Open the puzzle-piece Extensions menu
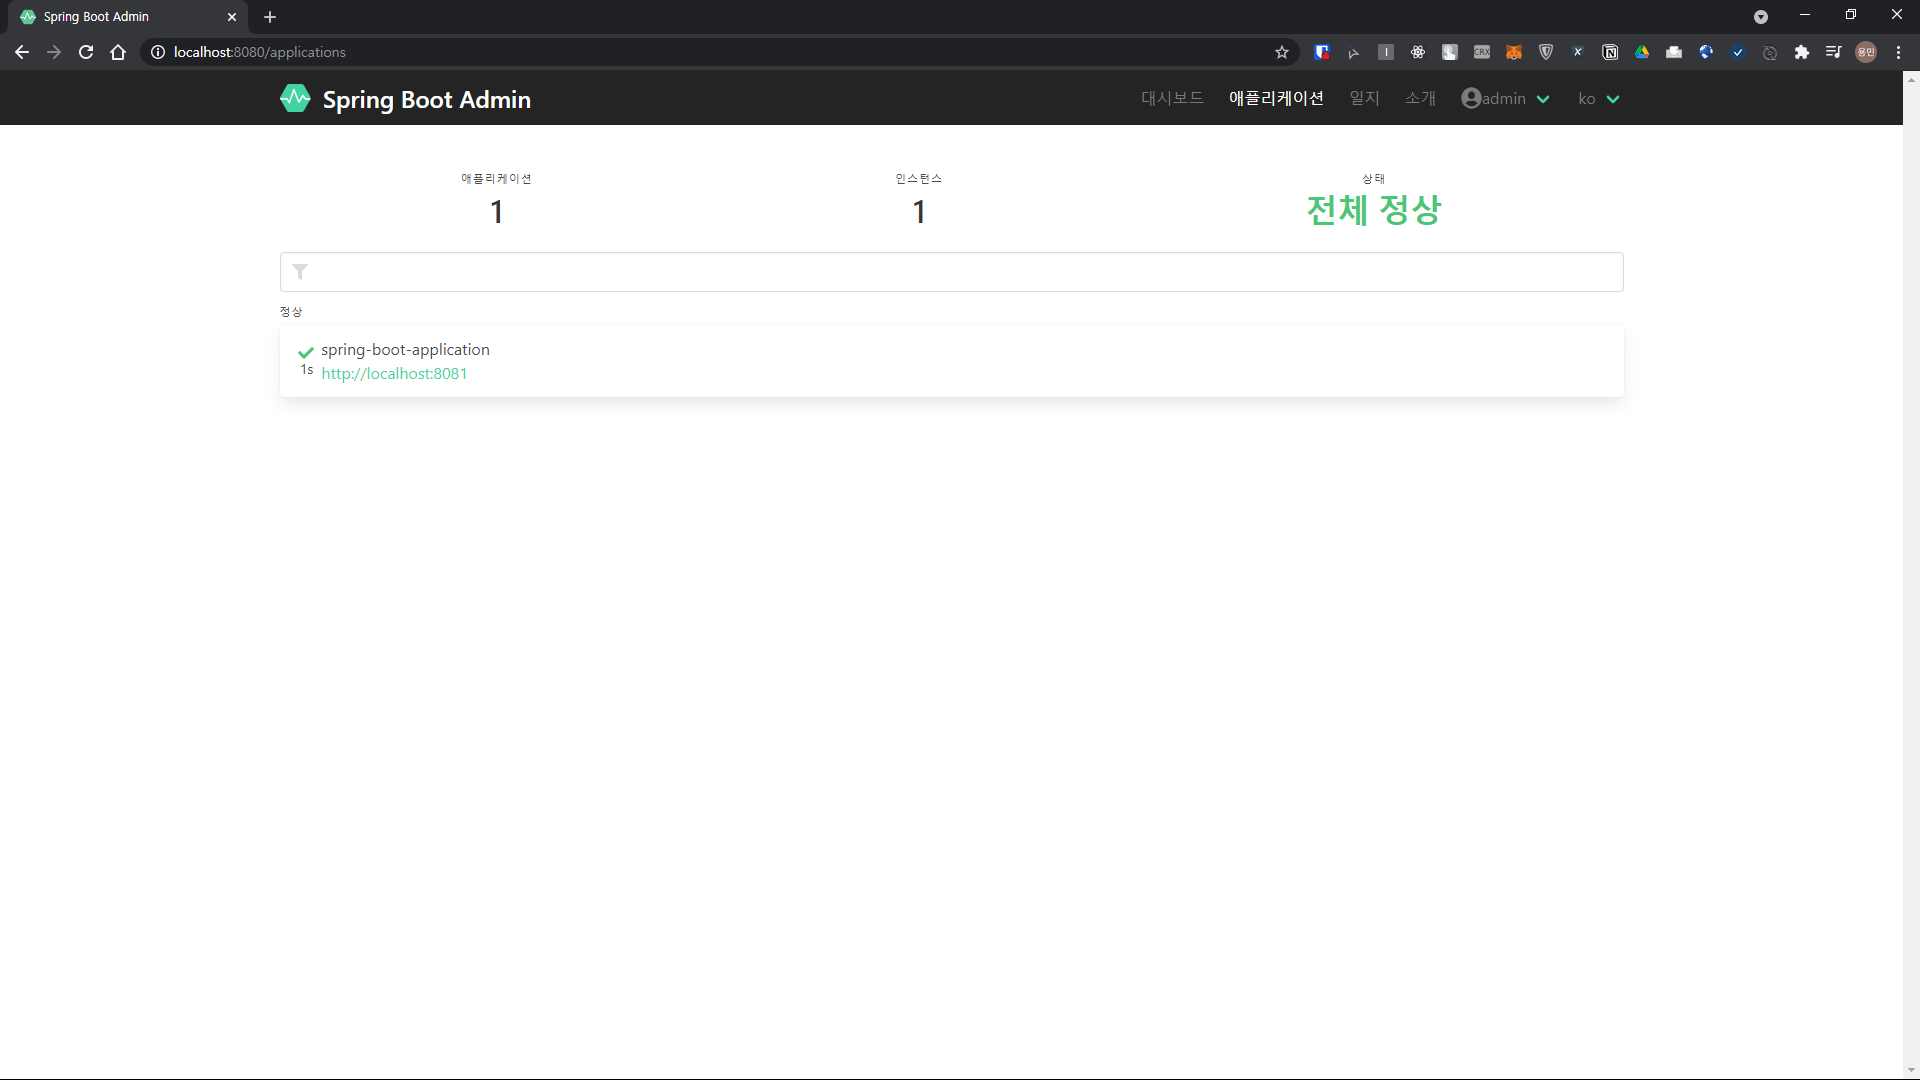This screenshot has width=1920, height=1080. [x=1802, y=52]
